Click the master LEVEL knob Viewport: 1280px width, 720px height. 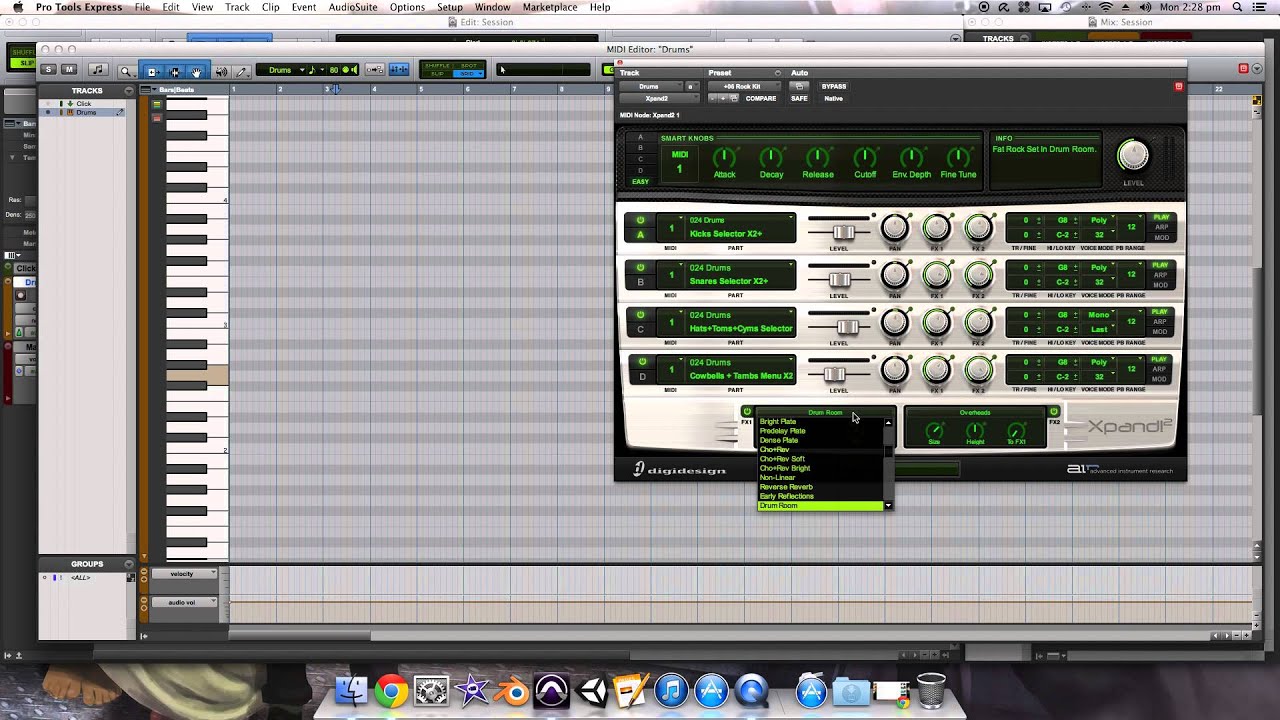click(1133, 155)
